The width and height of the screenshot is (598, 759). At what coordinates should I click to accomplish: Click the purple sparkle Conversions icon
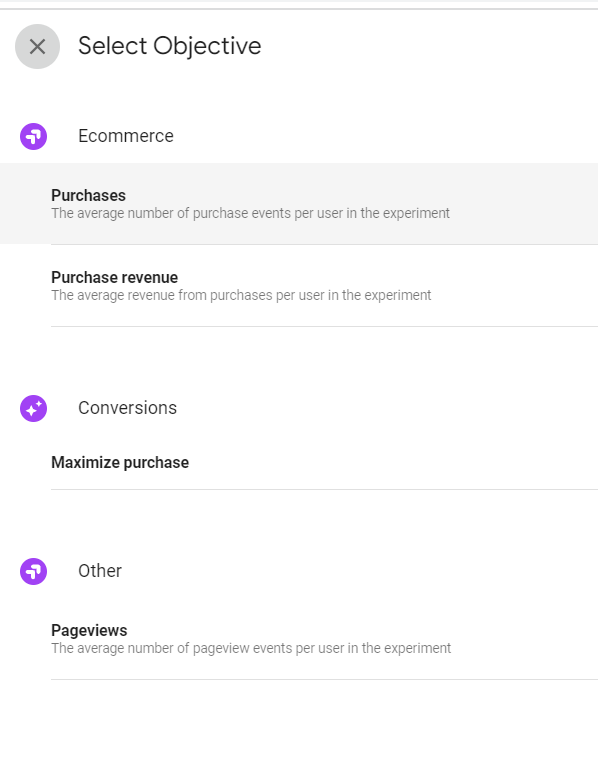33,409
